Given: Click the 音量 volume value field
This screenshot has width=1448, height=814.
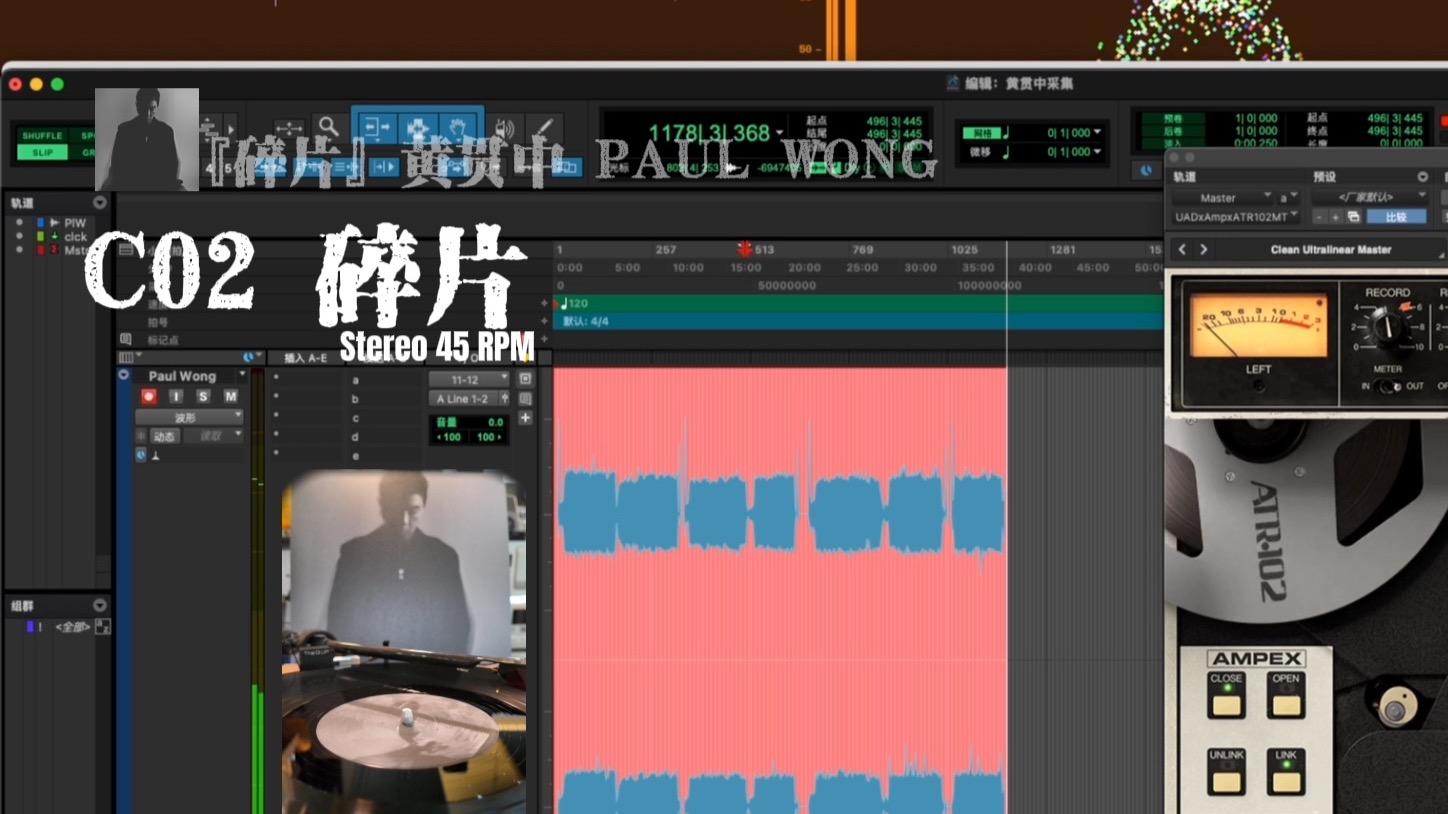Looking at the screenshot, I should tap(469, 423).
